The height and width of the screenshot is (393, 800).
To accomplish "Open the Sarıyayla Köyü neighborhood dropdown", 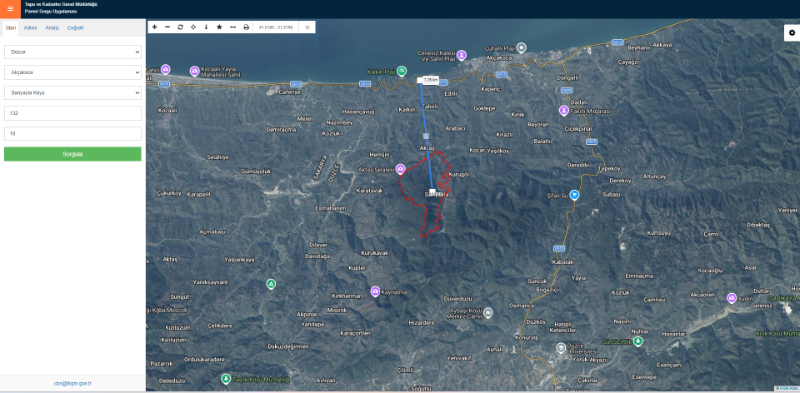I will click(x=72, y=93).
